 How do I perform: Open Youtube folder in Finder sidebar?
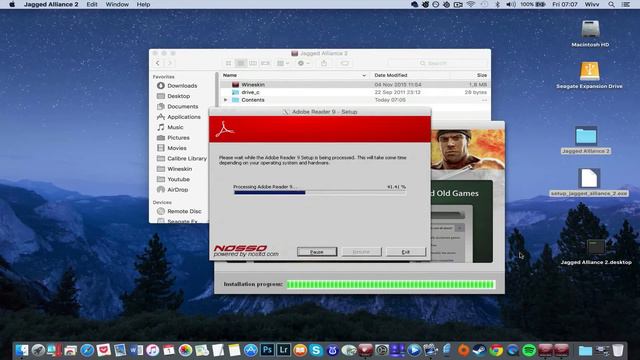(173, 179)
